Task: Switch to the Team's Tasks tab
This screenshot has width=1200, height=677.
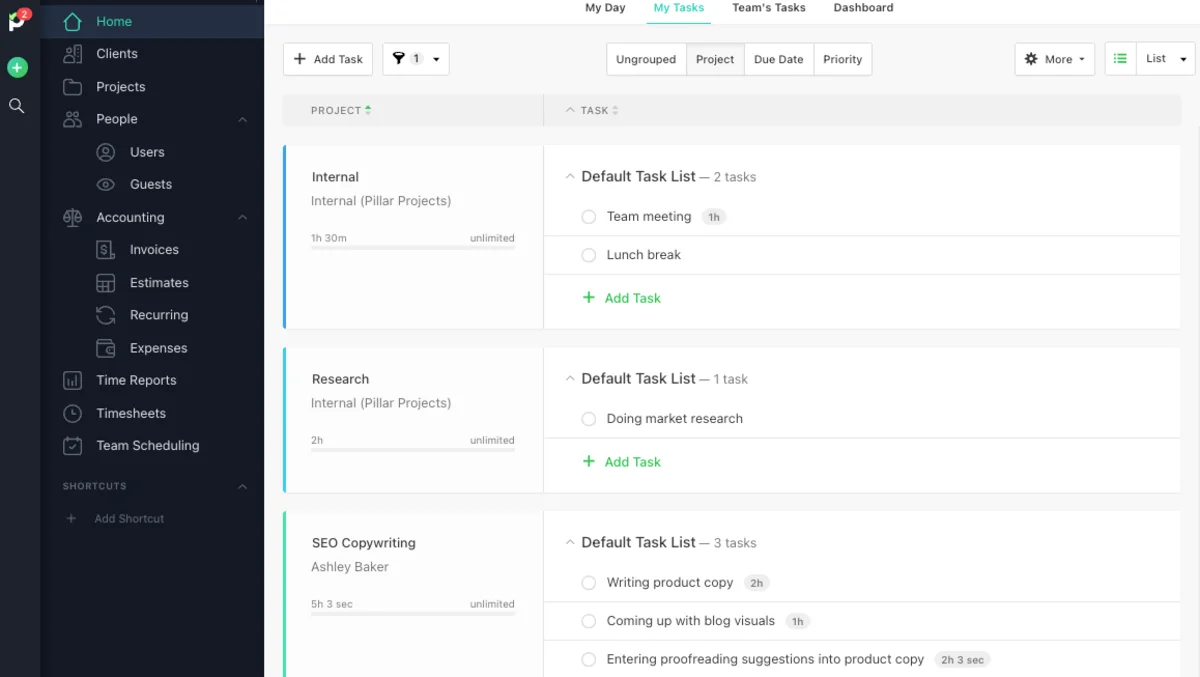Action: [769, 8]
